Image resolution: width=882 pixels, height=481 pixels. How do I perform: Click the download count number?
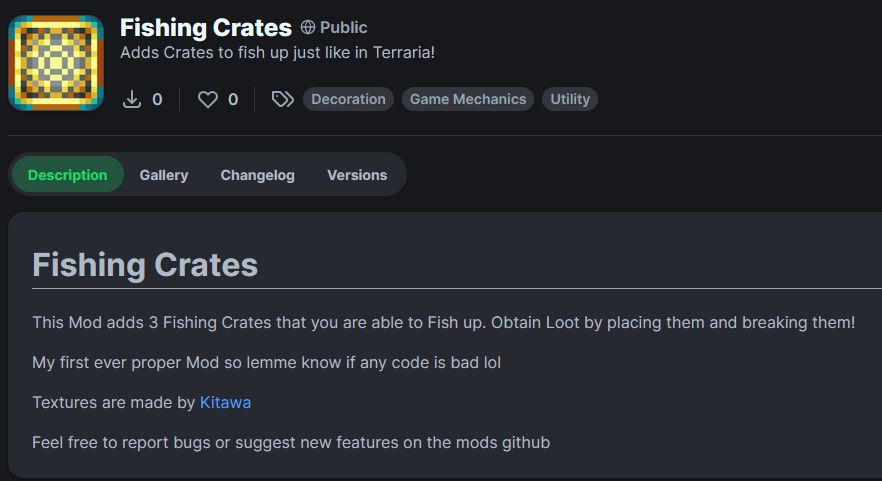pyautogui.click(x=157, y=100)
